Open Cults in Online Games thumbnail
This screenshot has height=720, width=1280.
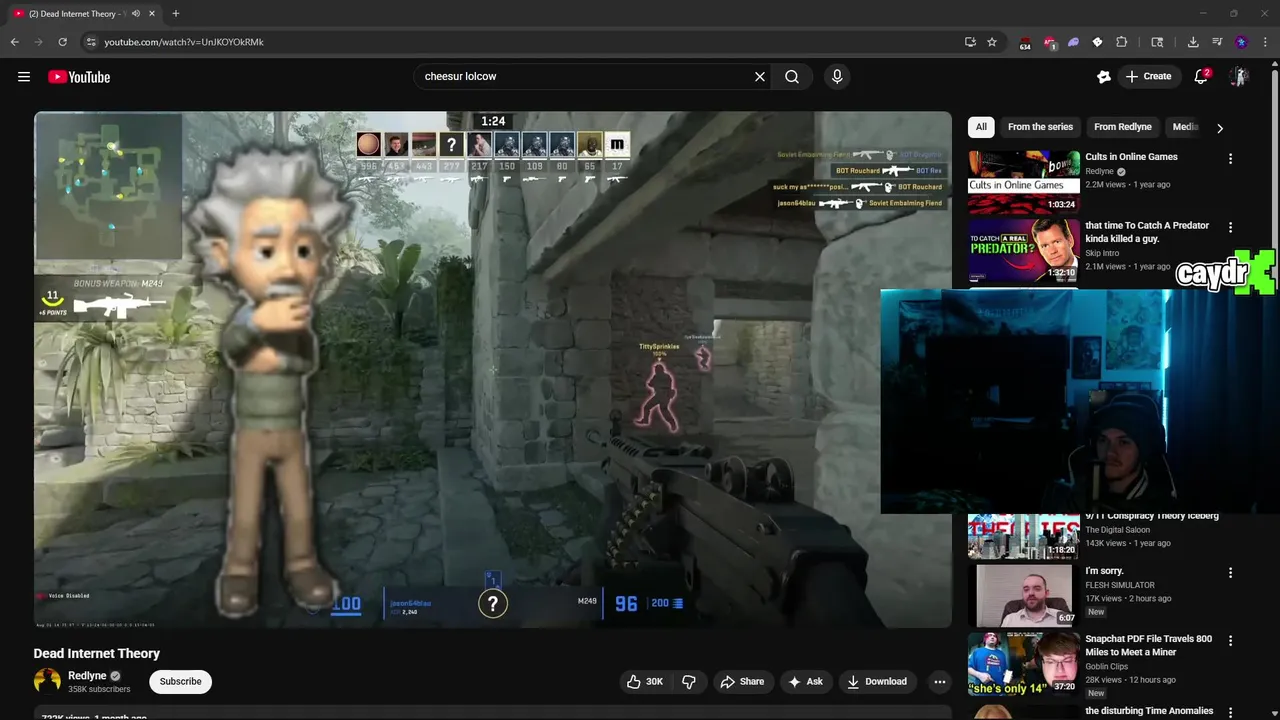pyautogui.click(x=1024, y=182)
